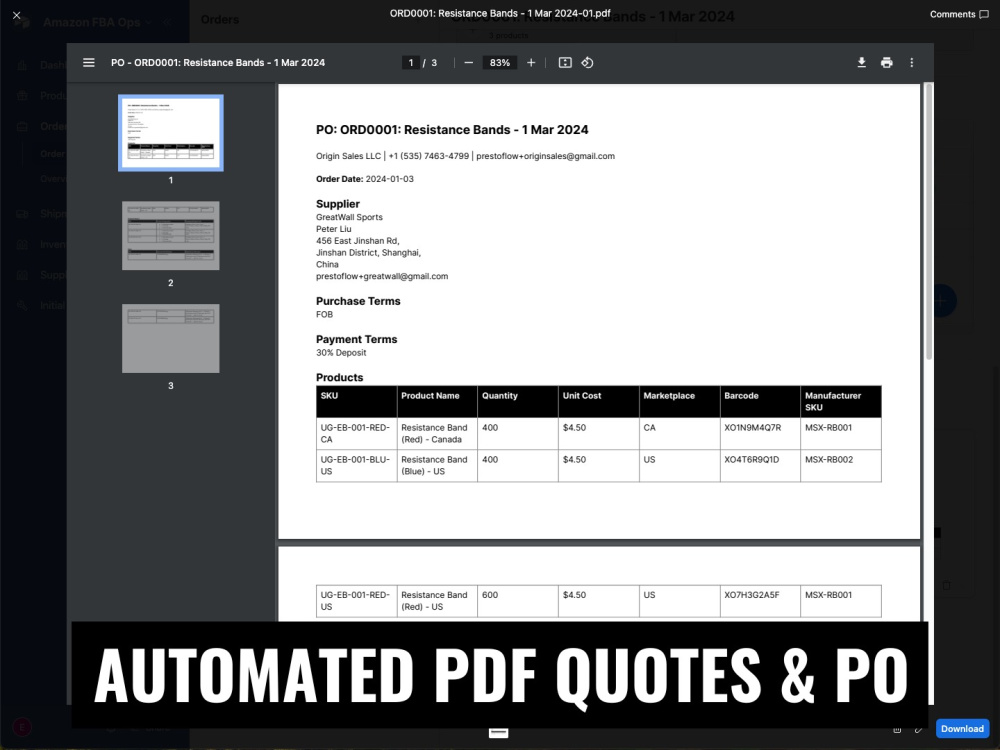Viewport: 1000px width, 750px height.
Task: Close the PDF preview overlay
Action: coord(17,15)
